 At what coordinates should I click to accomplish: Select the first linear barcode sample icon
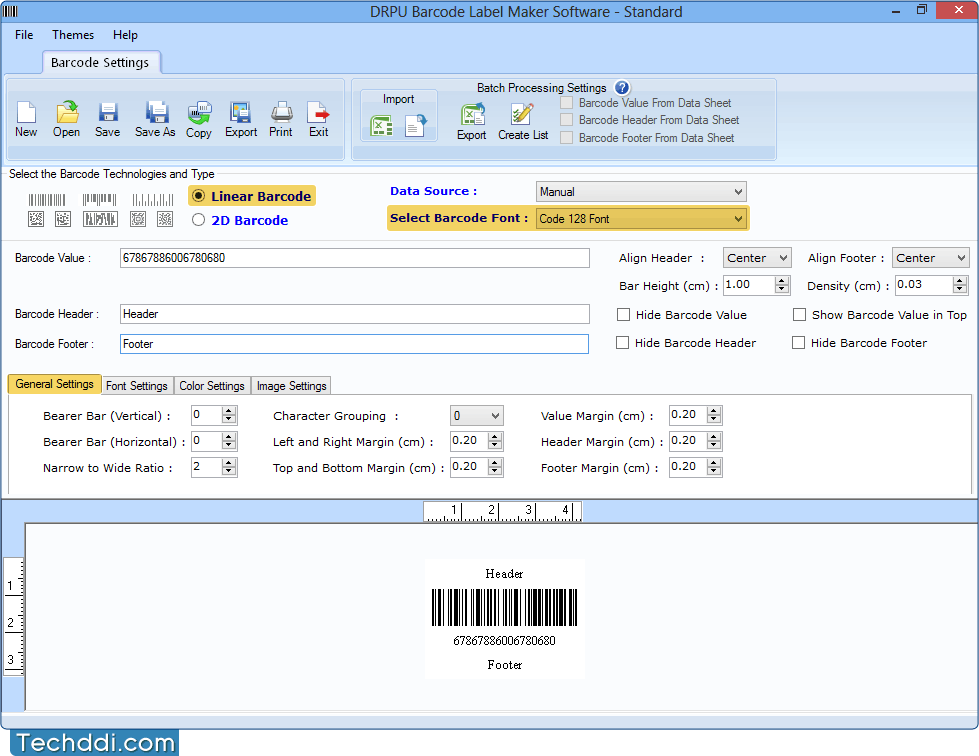click(x=47, y=200)
